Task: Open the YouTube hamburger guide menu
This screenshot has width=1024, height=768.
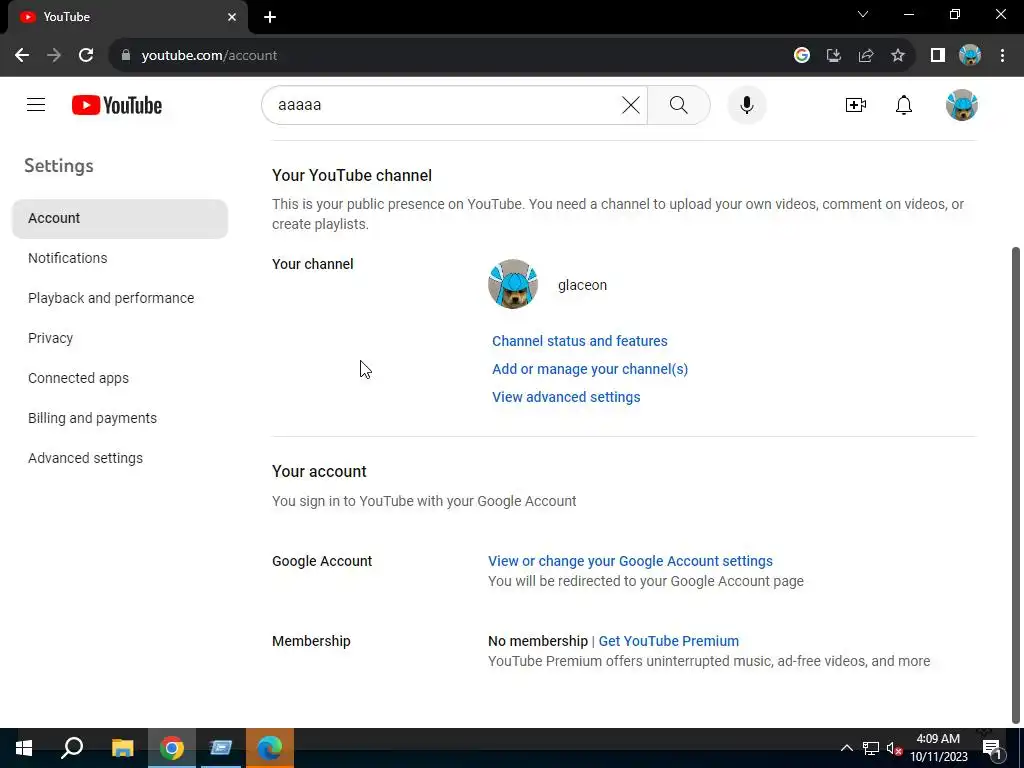Action: [x=36, y=104]
